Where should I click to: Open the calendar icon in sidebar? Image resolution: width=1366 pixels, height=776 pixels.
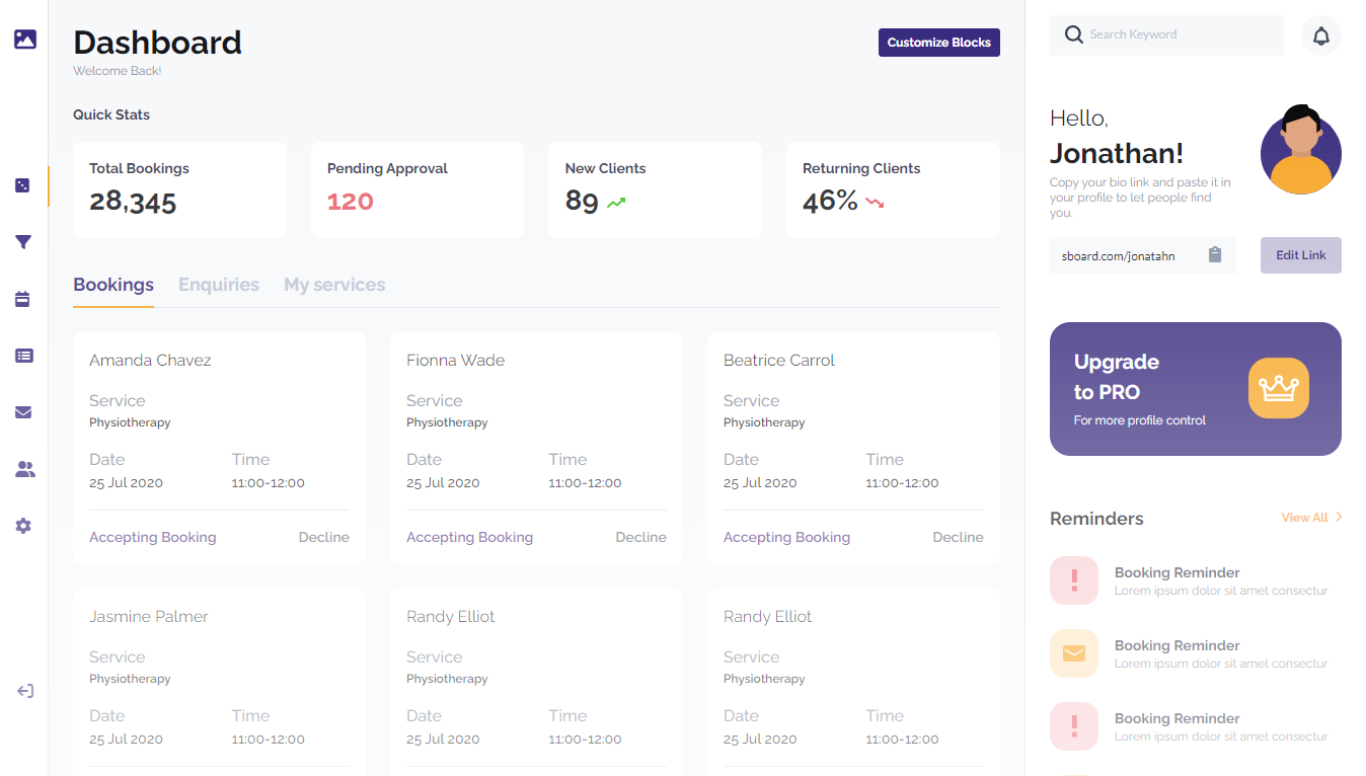(23, 299)
